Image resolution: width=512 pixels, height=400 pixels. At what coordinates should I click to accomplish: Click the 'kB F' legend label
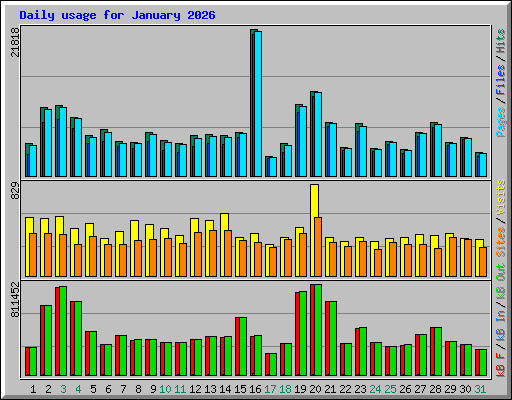501,365
